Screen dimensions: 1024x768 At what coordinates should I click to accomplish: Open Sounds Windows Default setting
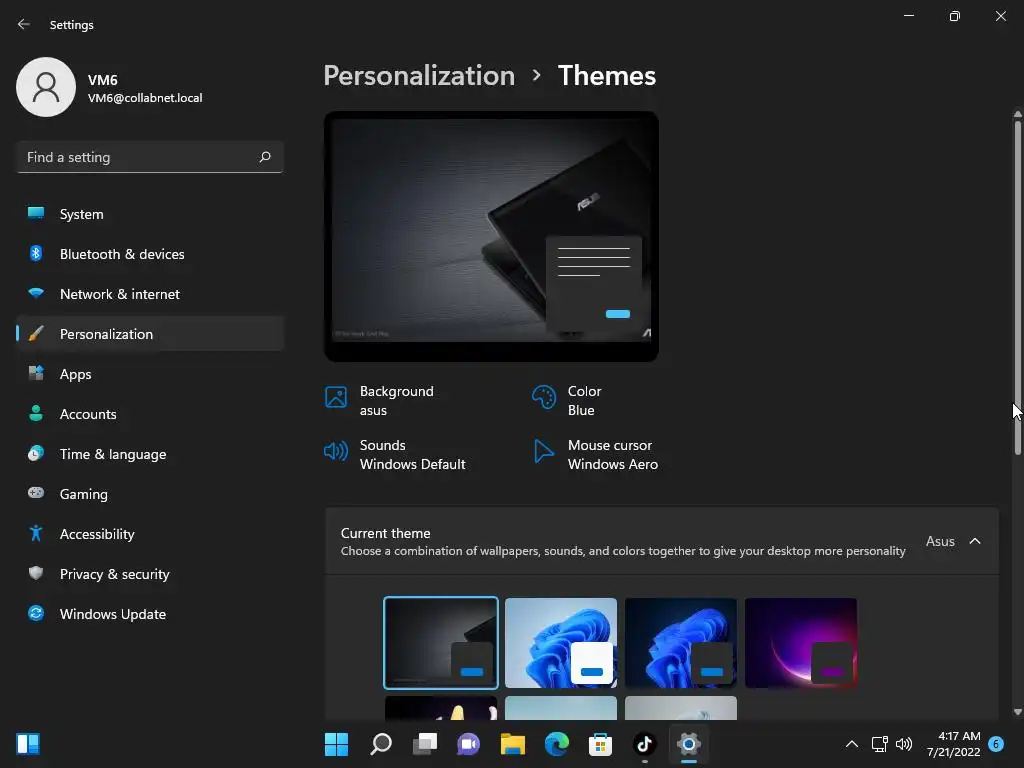click(395, 455)
